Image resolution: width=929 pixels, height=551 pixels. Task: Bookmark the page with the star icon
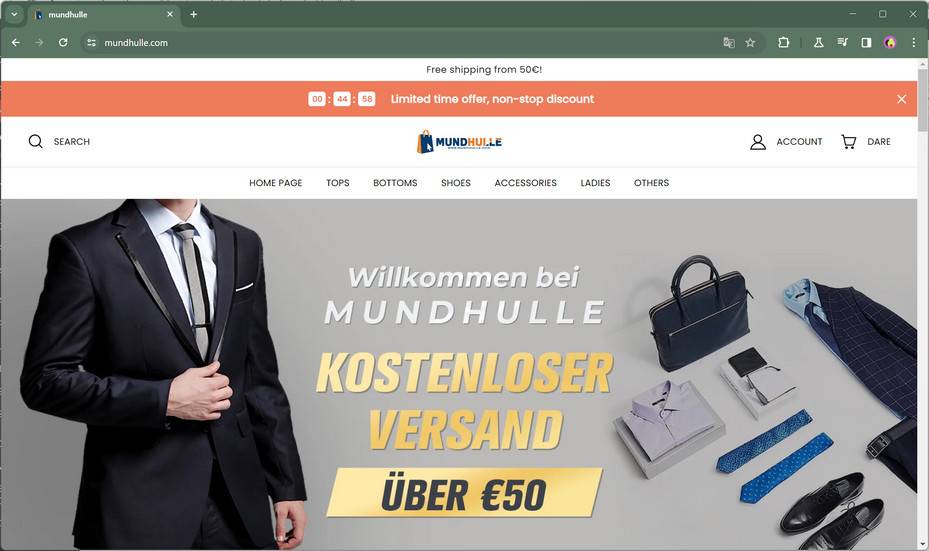tap(750, 43)
